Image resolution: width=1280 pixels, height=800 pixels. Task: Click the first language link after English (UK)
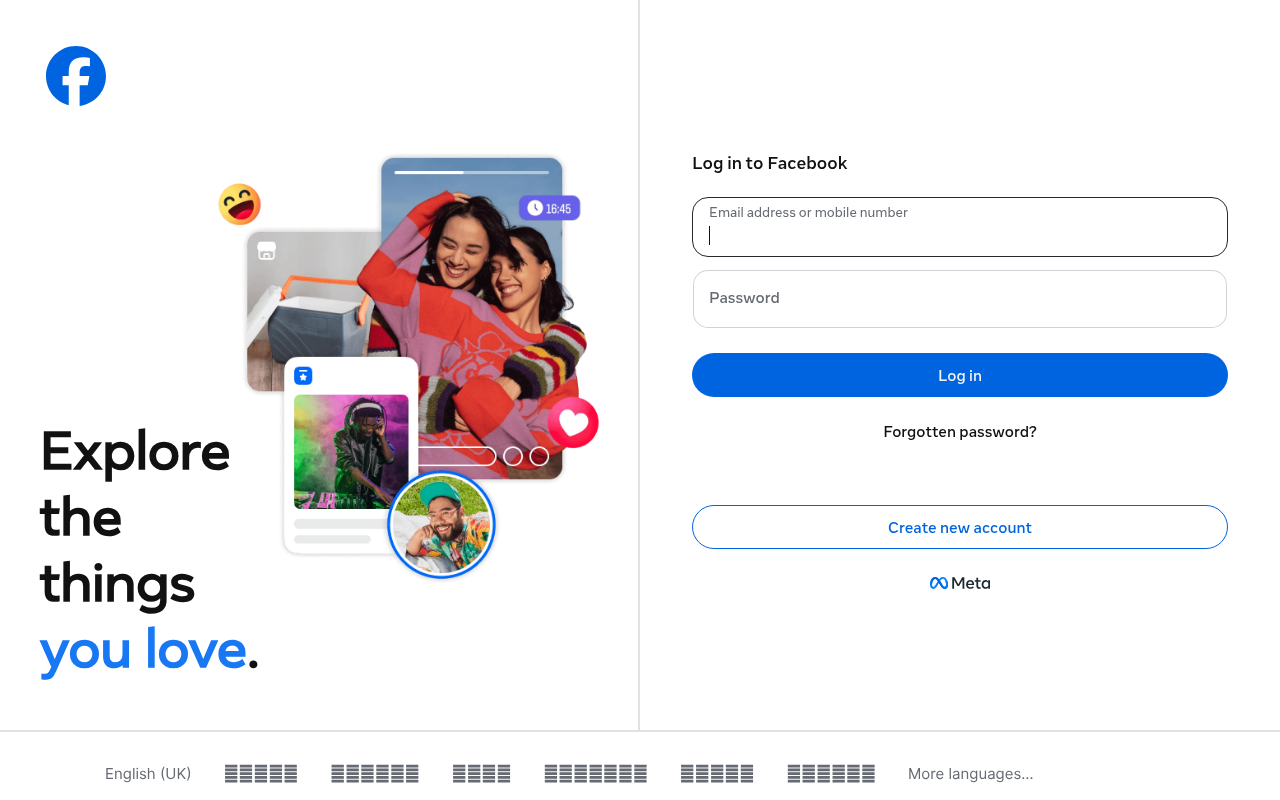coord(261,774)
